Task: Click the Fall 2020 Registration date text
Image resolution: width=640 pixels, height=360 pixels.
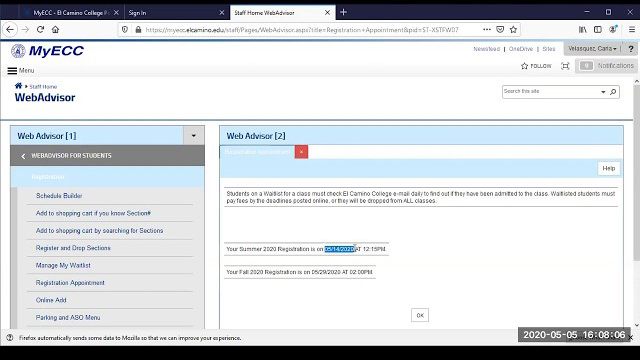Action: pyautogui.click(x=299, y=272)
